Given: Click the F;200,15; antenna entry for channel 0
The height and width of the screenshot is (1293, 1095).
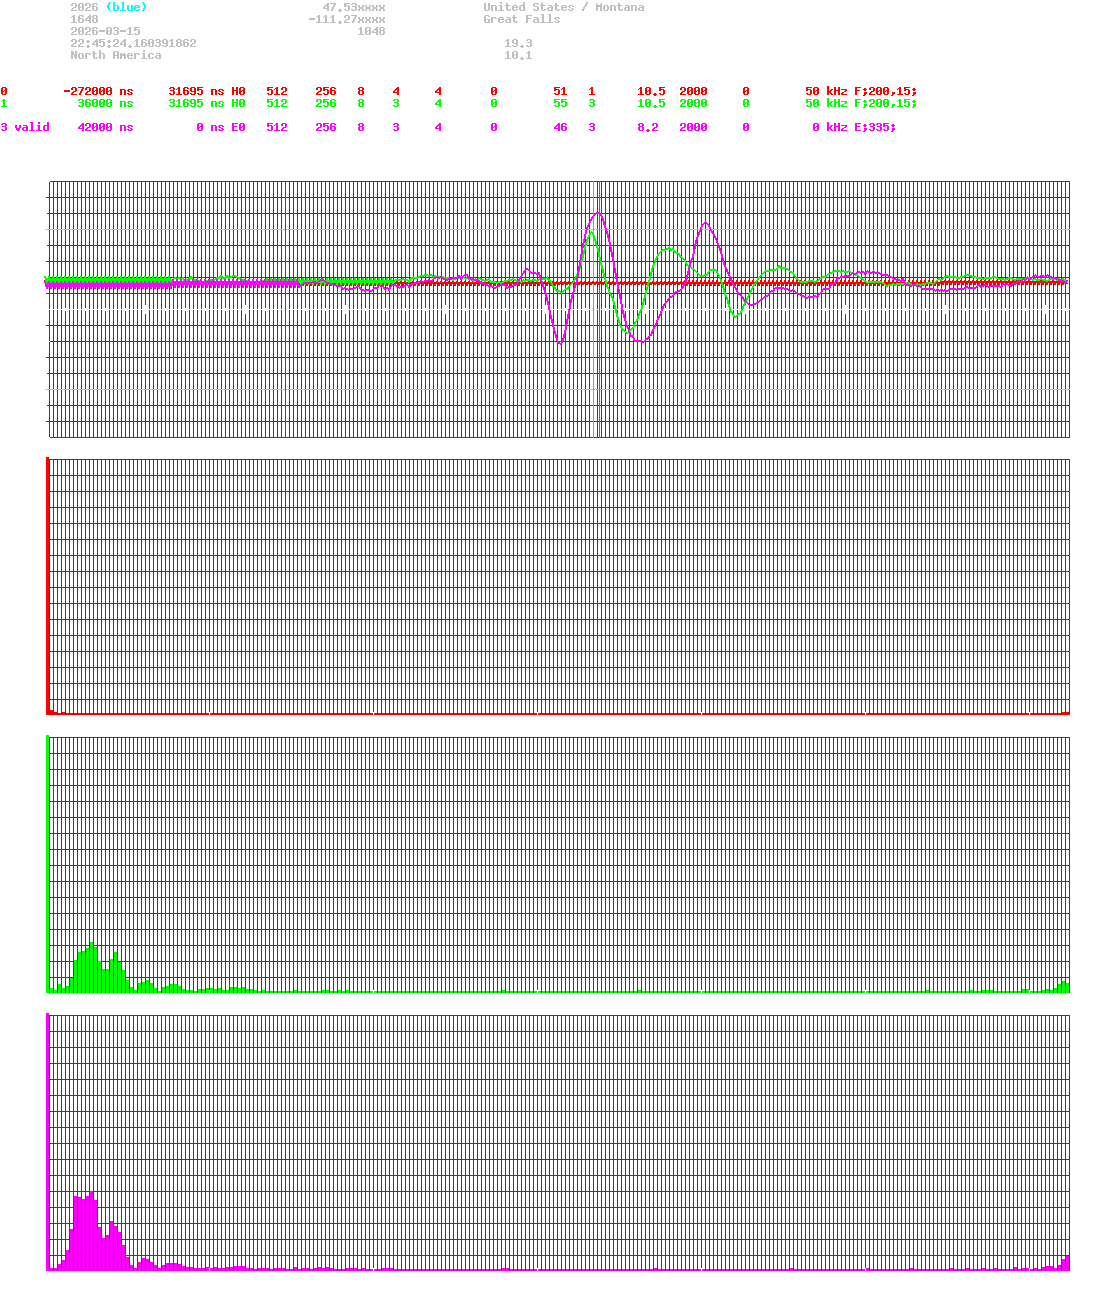Looking at the screenshot, I should (886, 91).
